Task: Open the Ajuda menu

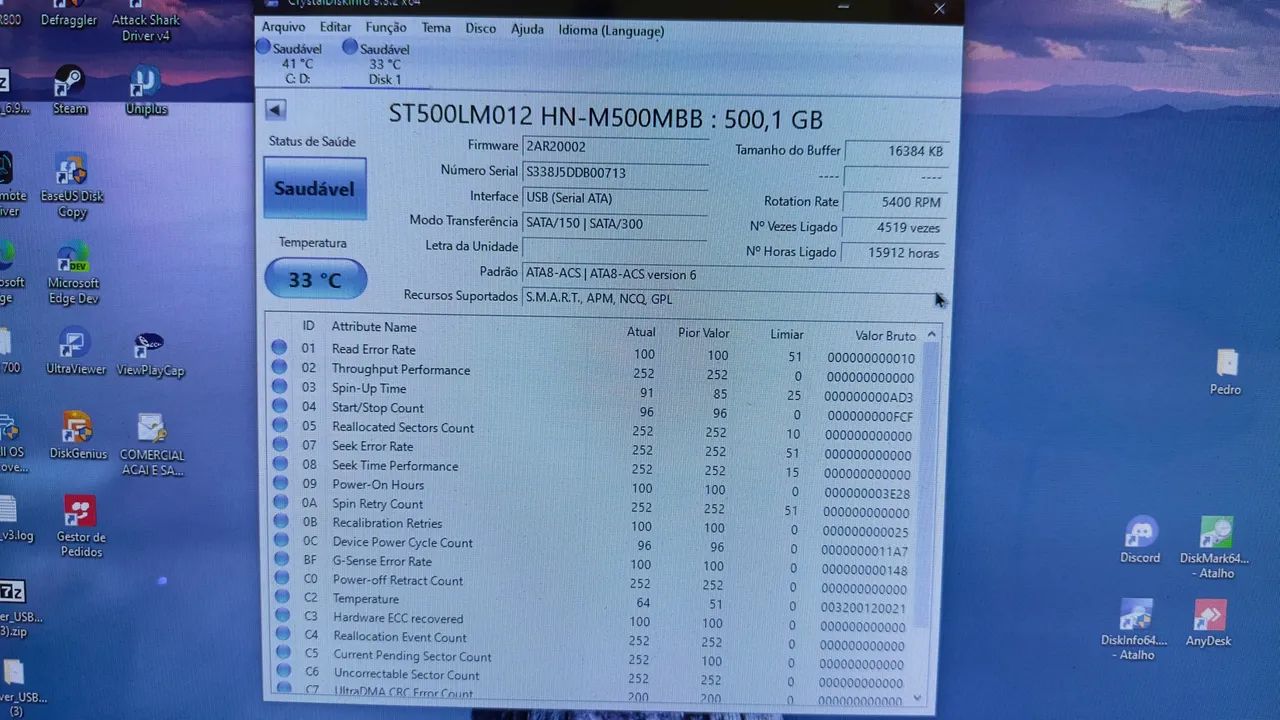Action: tap(527, 29)
